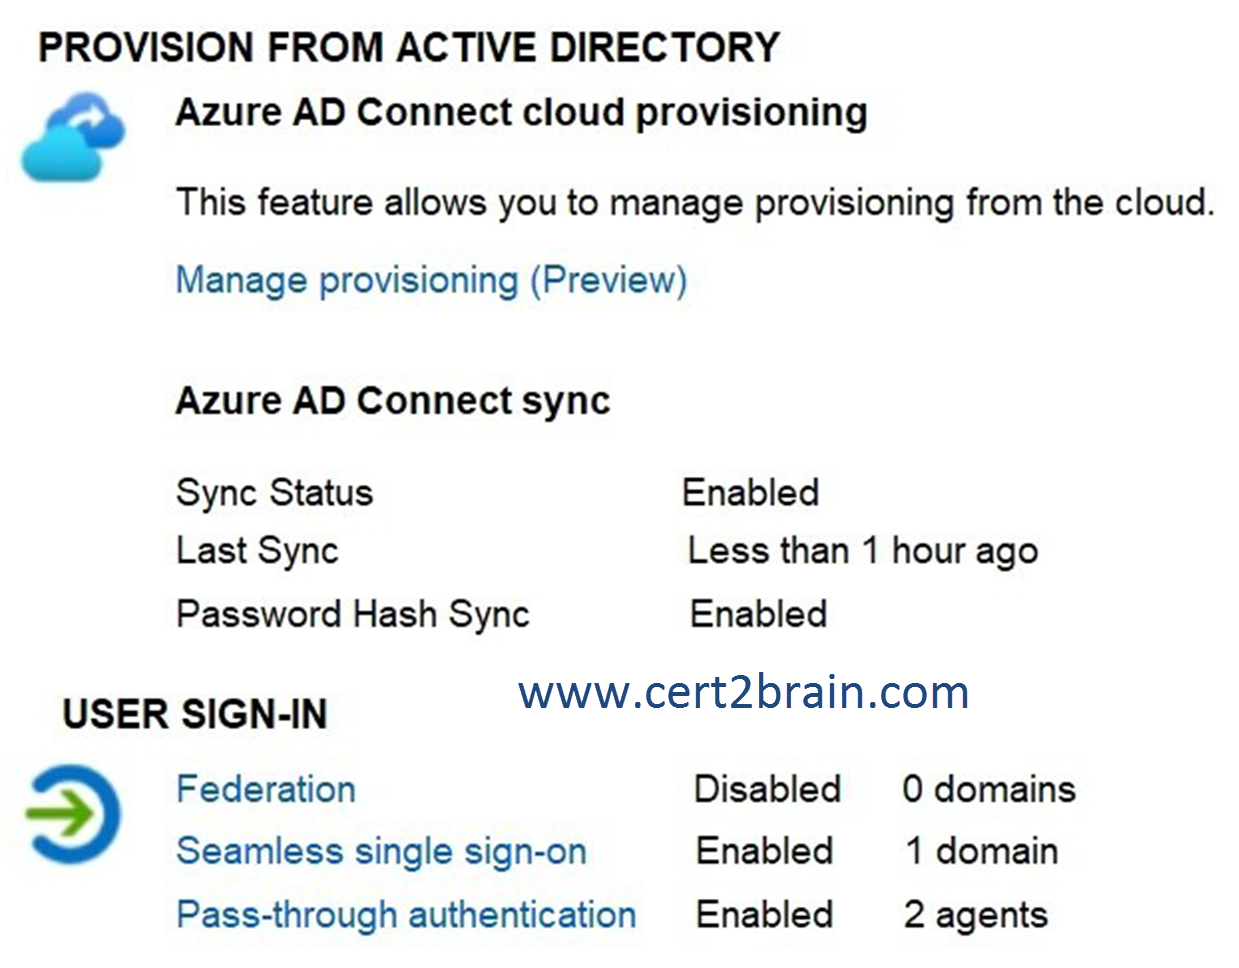
Task: Click the '0 domains' count
Action: point(989,789)
